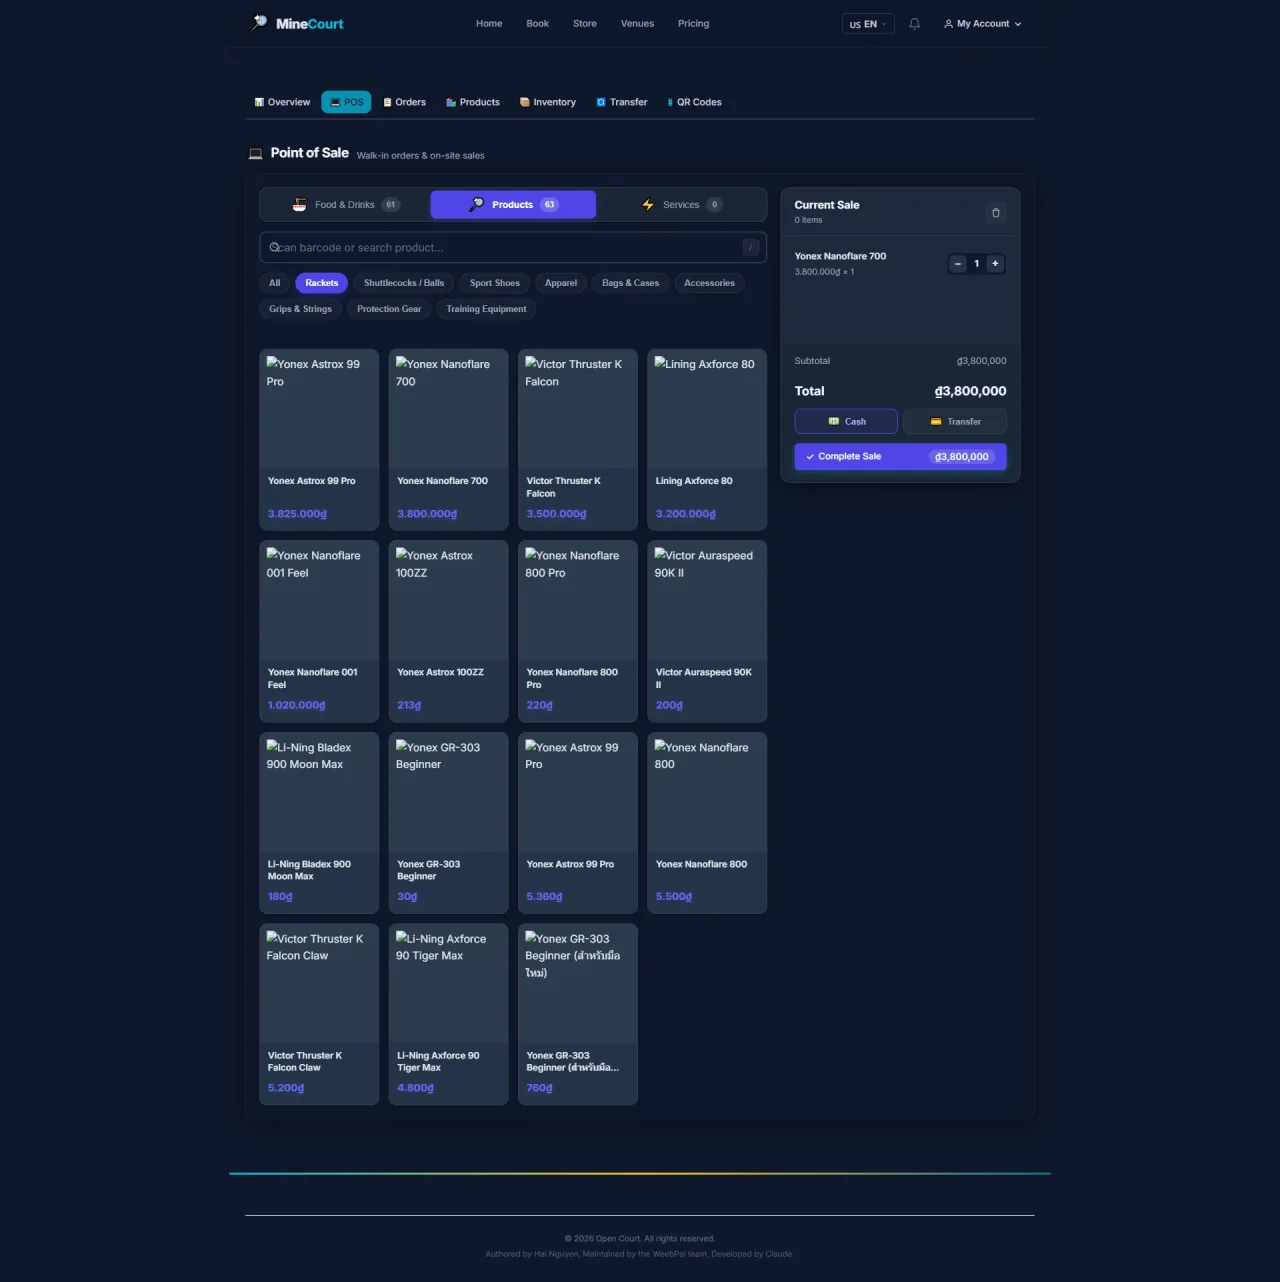Add the Victor Thruster K Falcon Claw card

[319, 1014]
